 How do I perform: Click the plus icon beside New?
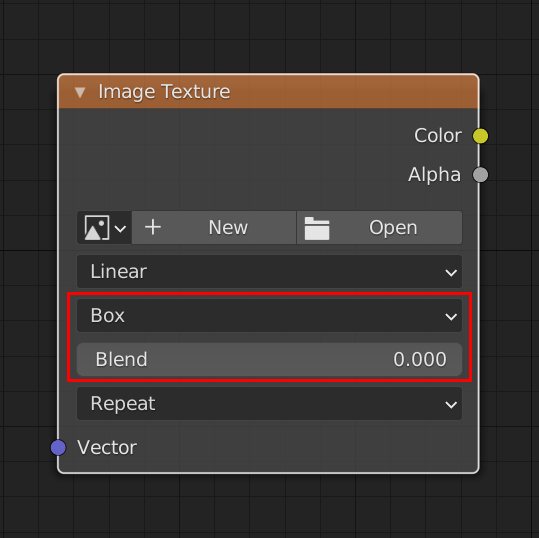click(x=153, y=227)
